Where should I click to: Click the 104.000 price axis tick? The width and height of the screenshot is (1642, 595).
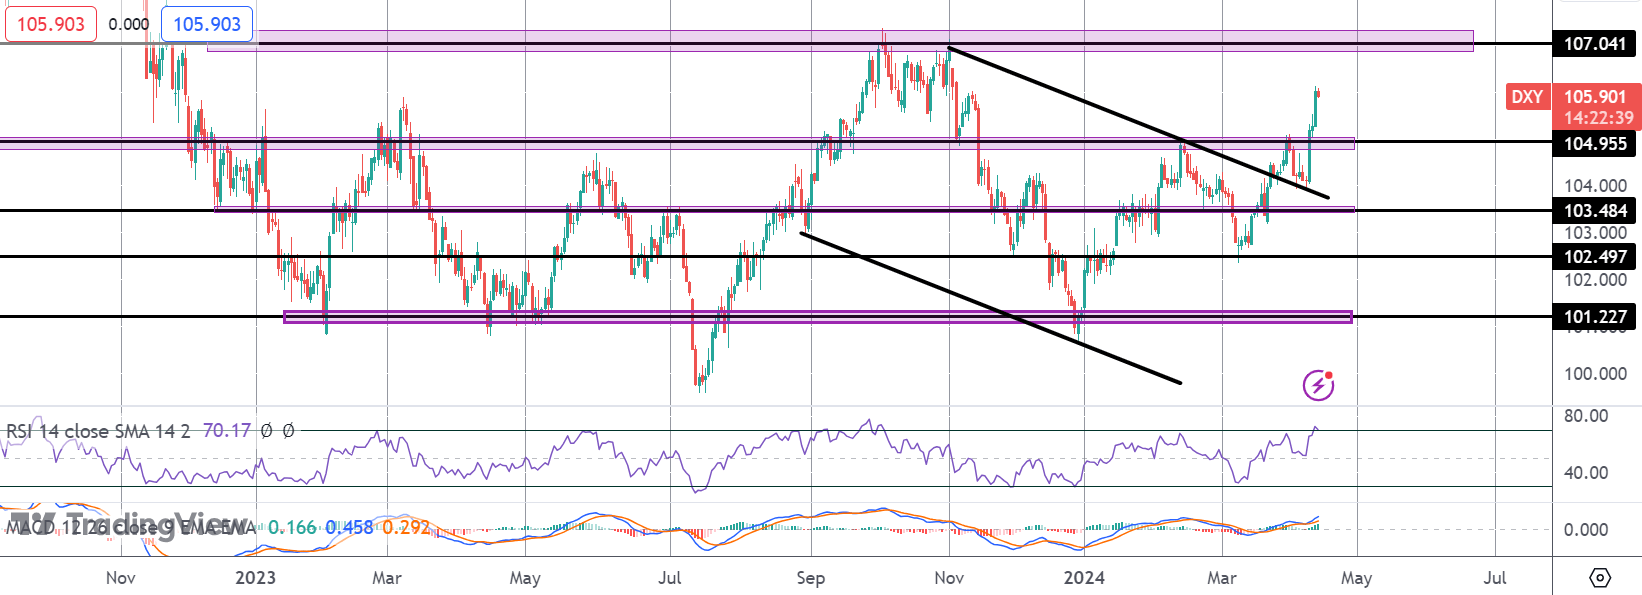(1595, 185)
